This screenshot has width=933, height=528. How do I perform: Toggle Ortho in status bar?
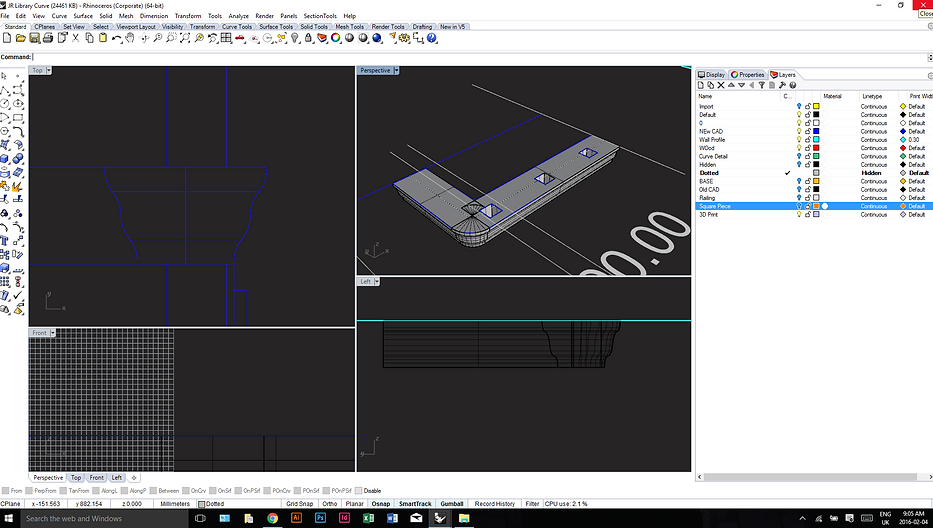[x=330, y=504]
